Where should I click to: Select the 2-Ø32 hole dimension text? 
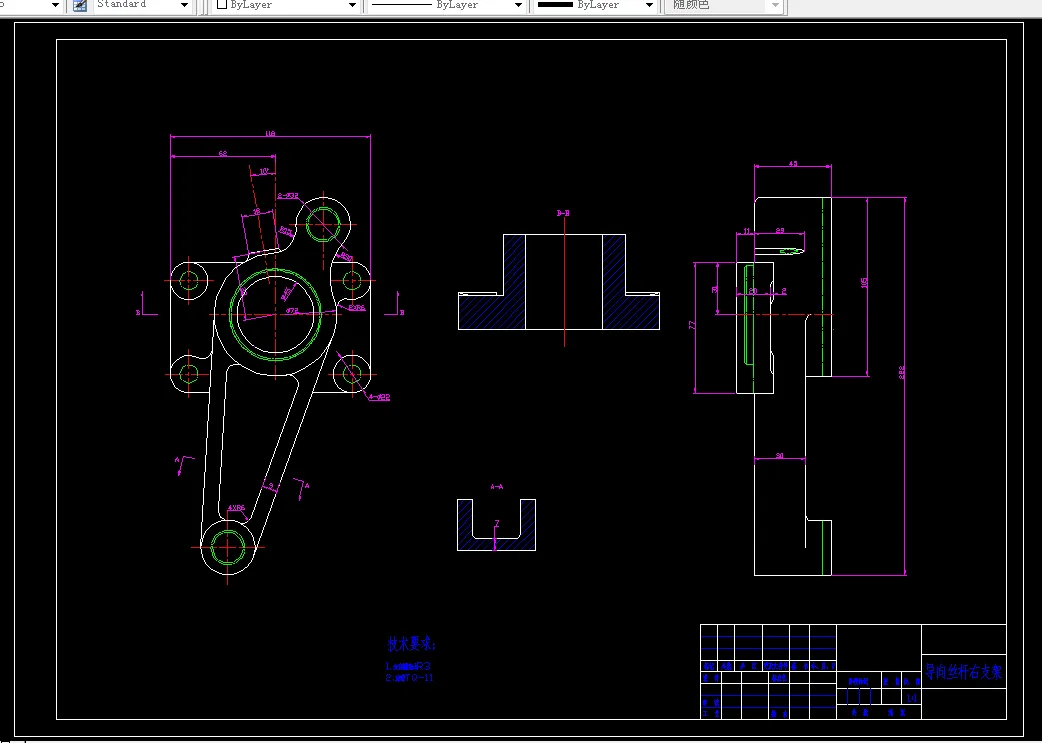click(x=288, y=195)
